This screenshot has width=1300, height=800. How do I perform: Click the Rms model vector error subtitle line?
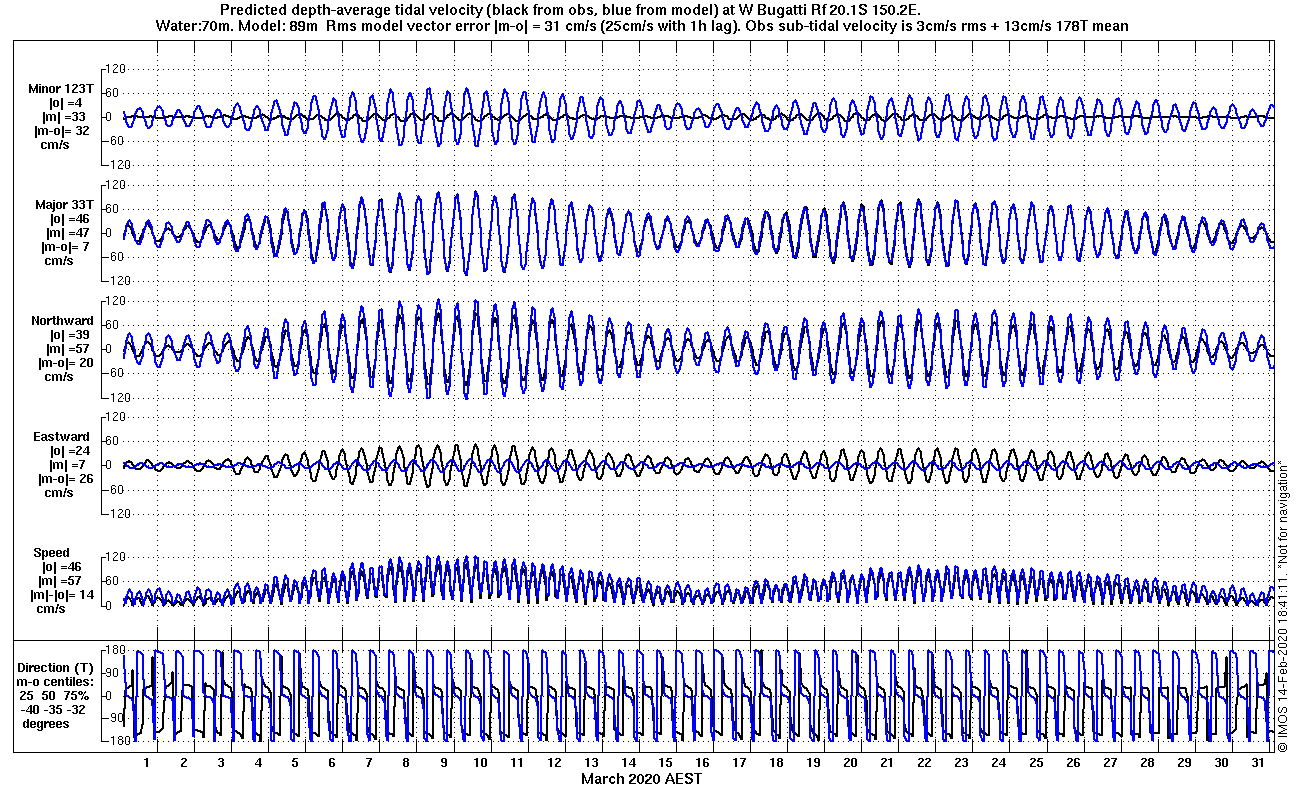pos(643,26)
